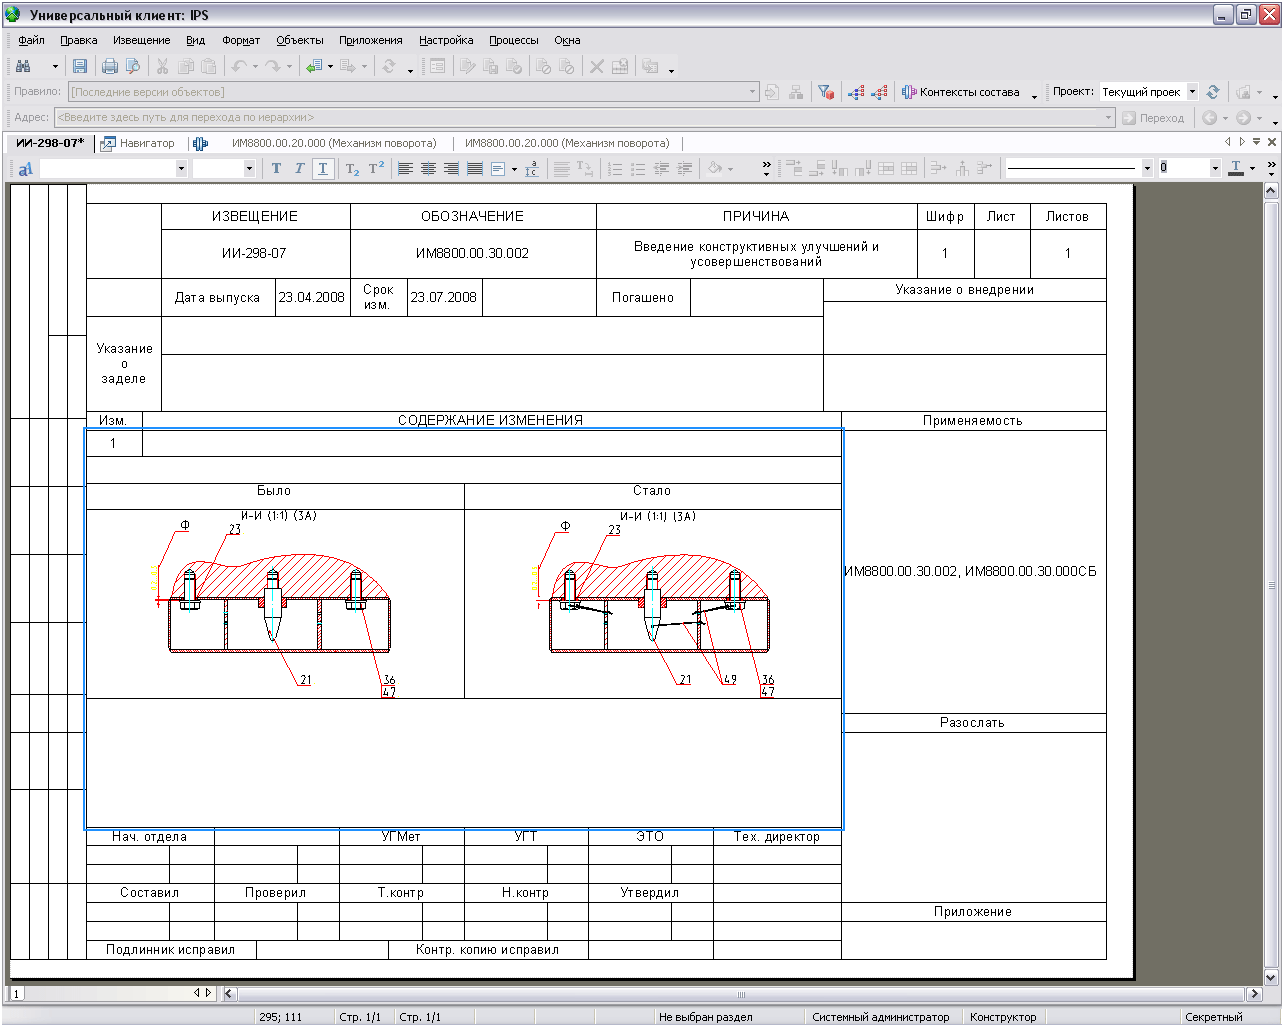Screen dimensions: 1284x1028
Task: Click the Контексты состава button
Action: pos(961,92)
